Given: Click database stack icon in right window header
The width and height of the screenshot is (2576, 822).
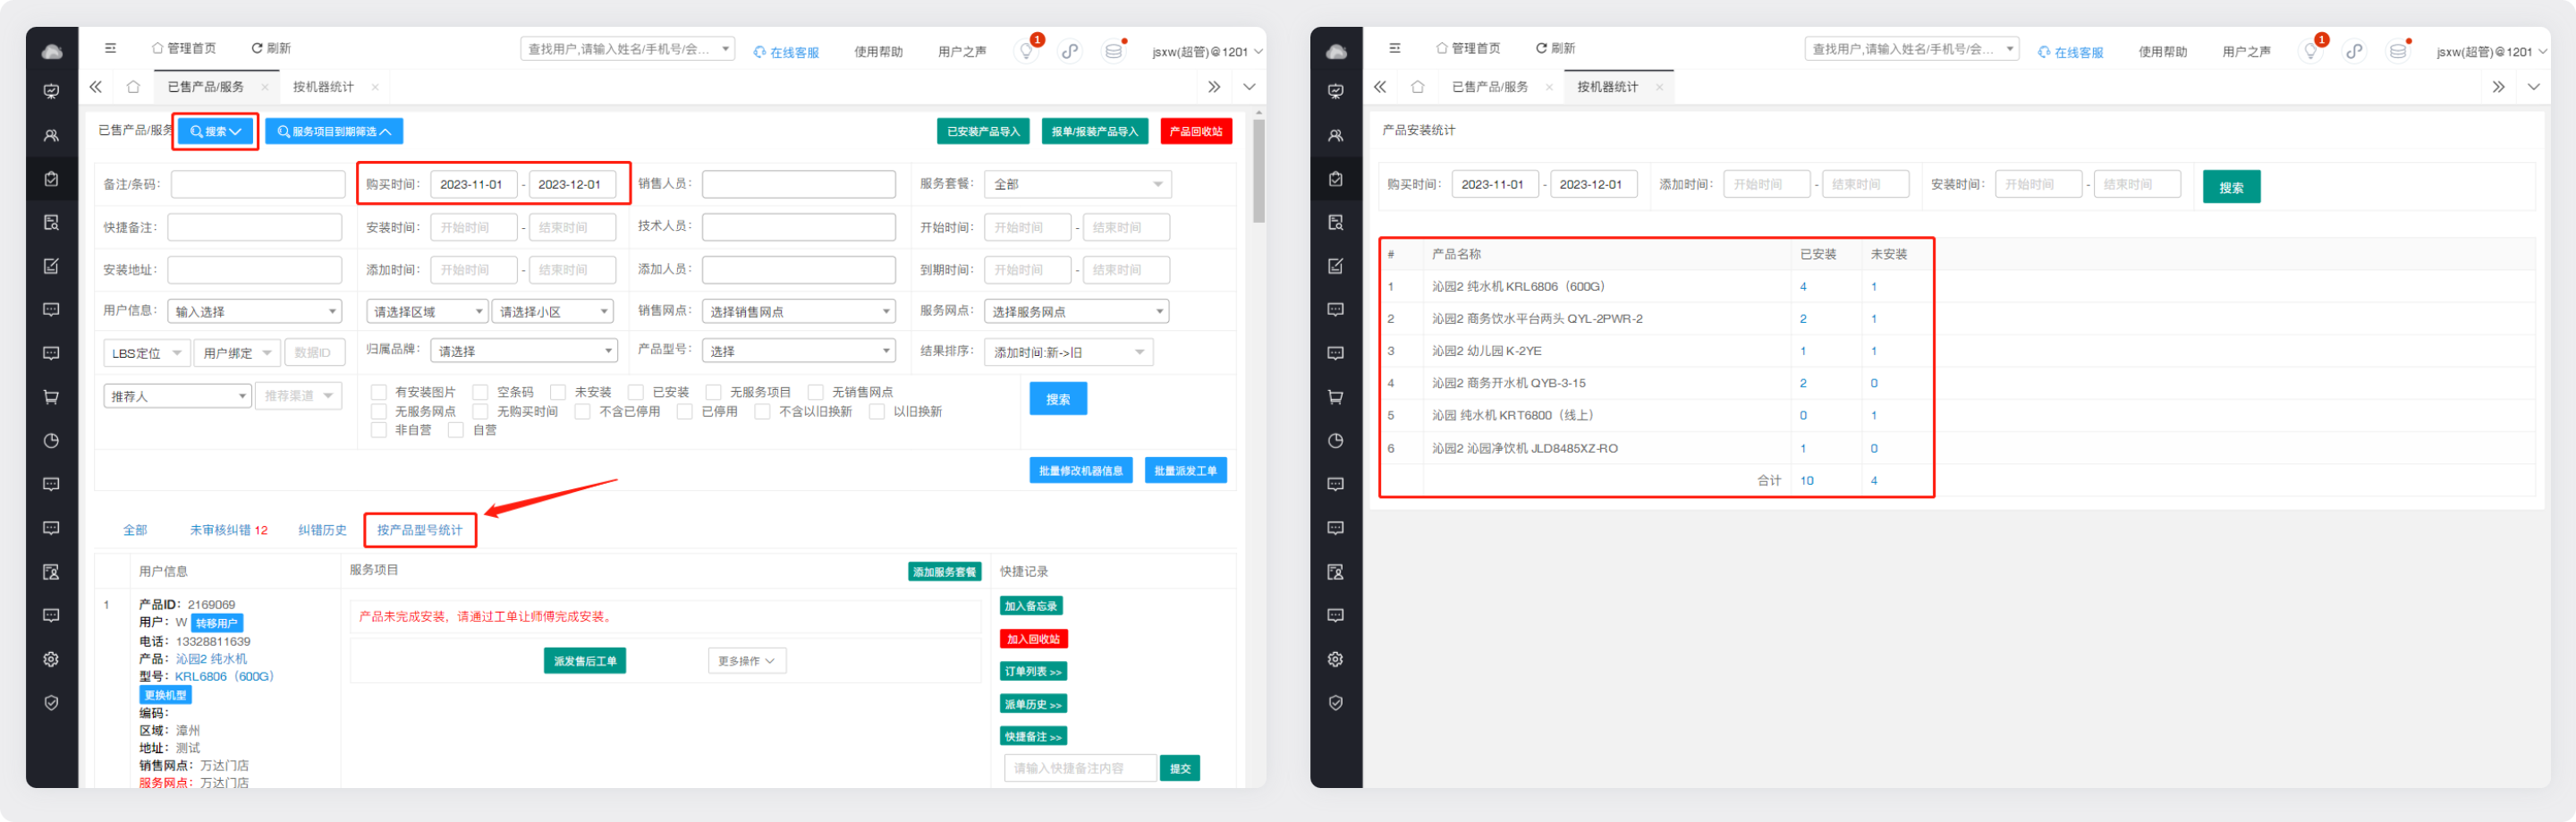Looking at the screenshot, I should pos(2397,50).
